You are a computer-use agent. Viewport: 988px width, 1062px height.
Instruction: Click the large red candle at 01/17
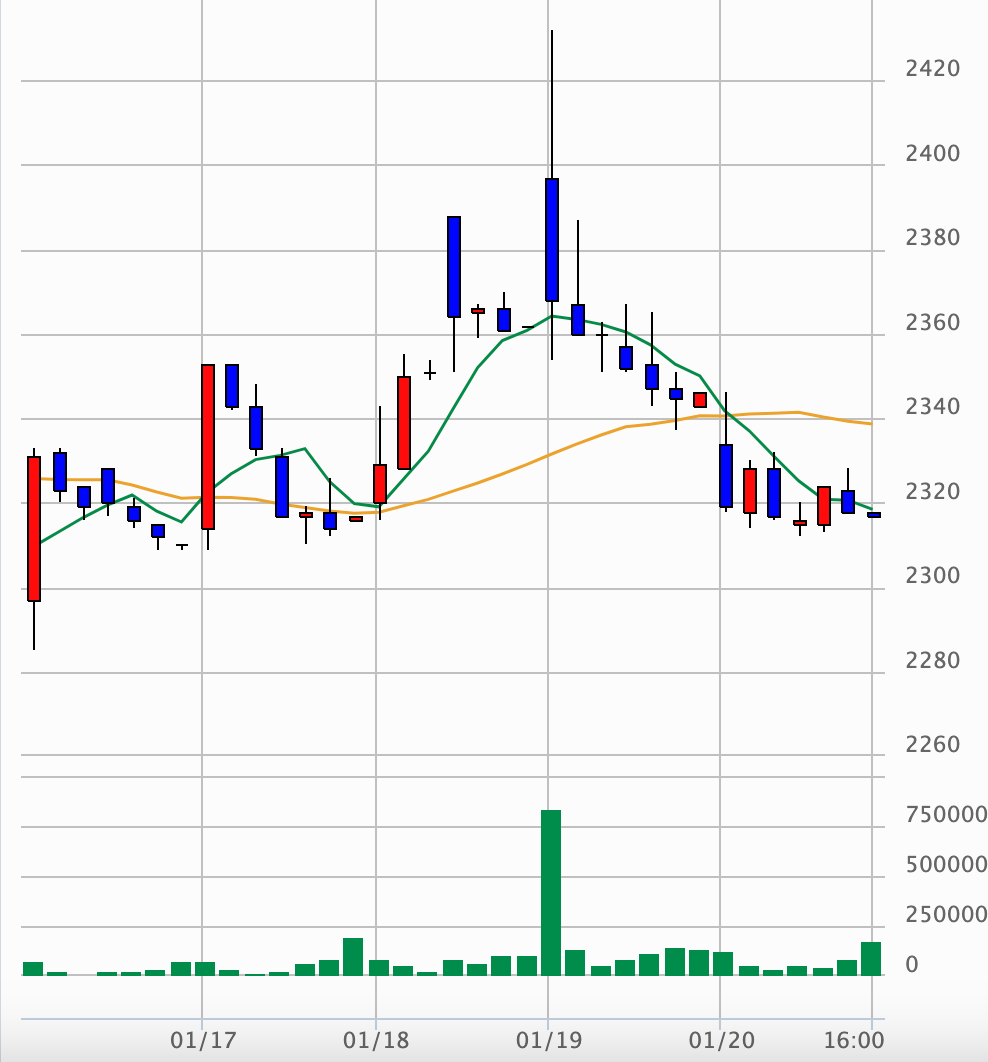coord(208,446)
